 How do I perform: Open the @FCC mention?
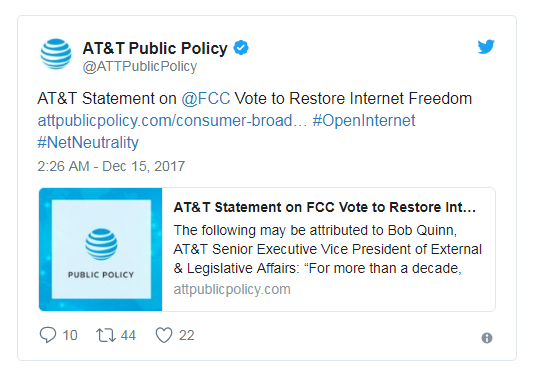click(206, 99)
